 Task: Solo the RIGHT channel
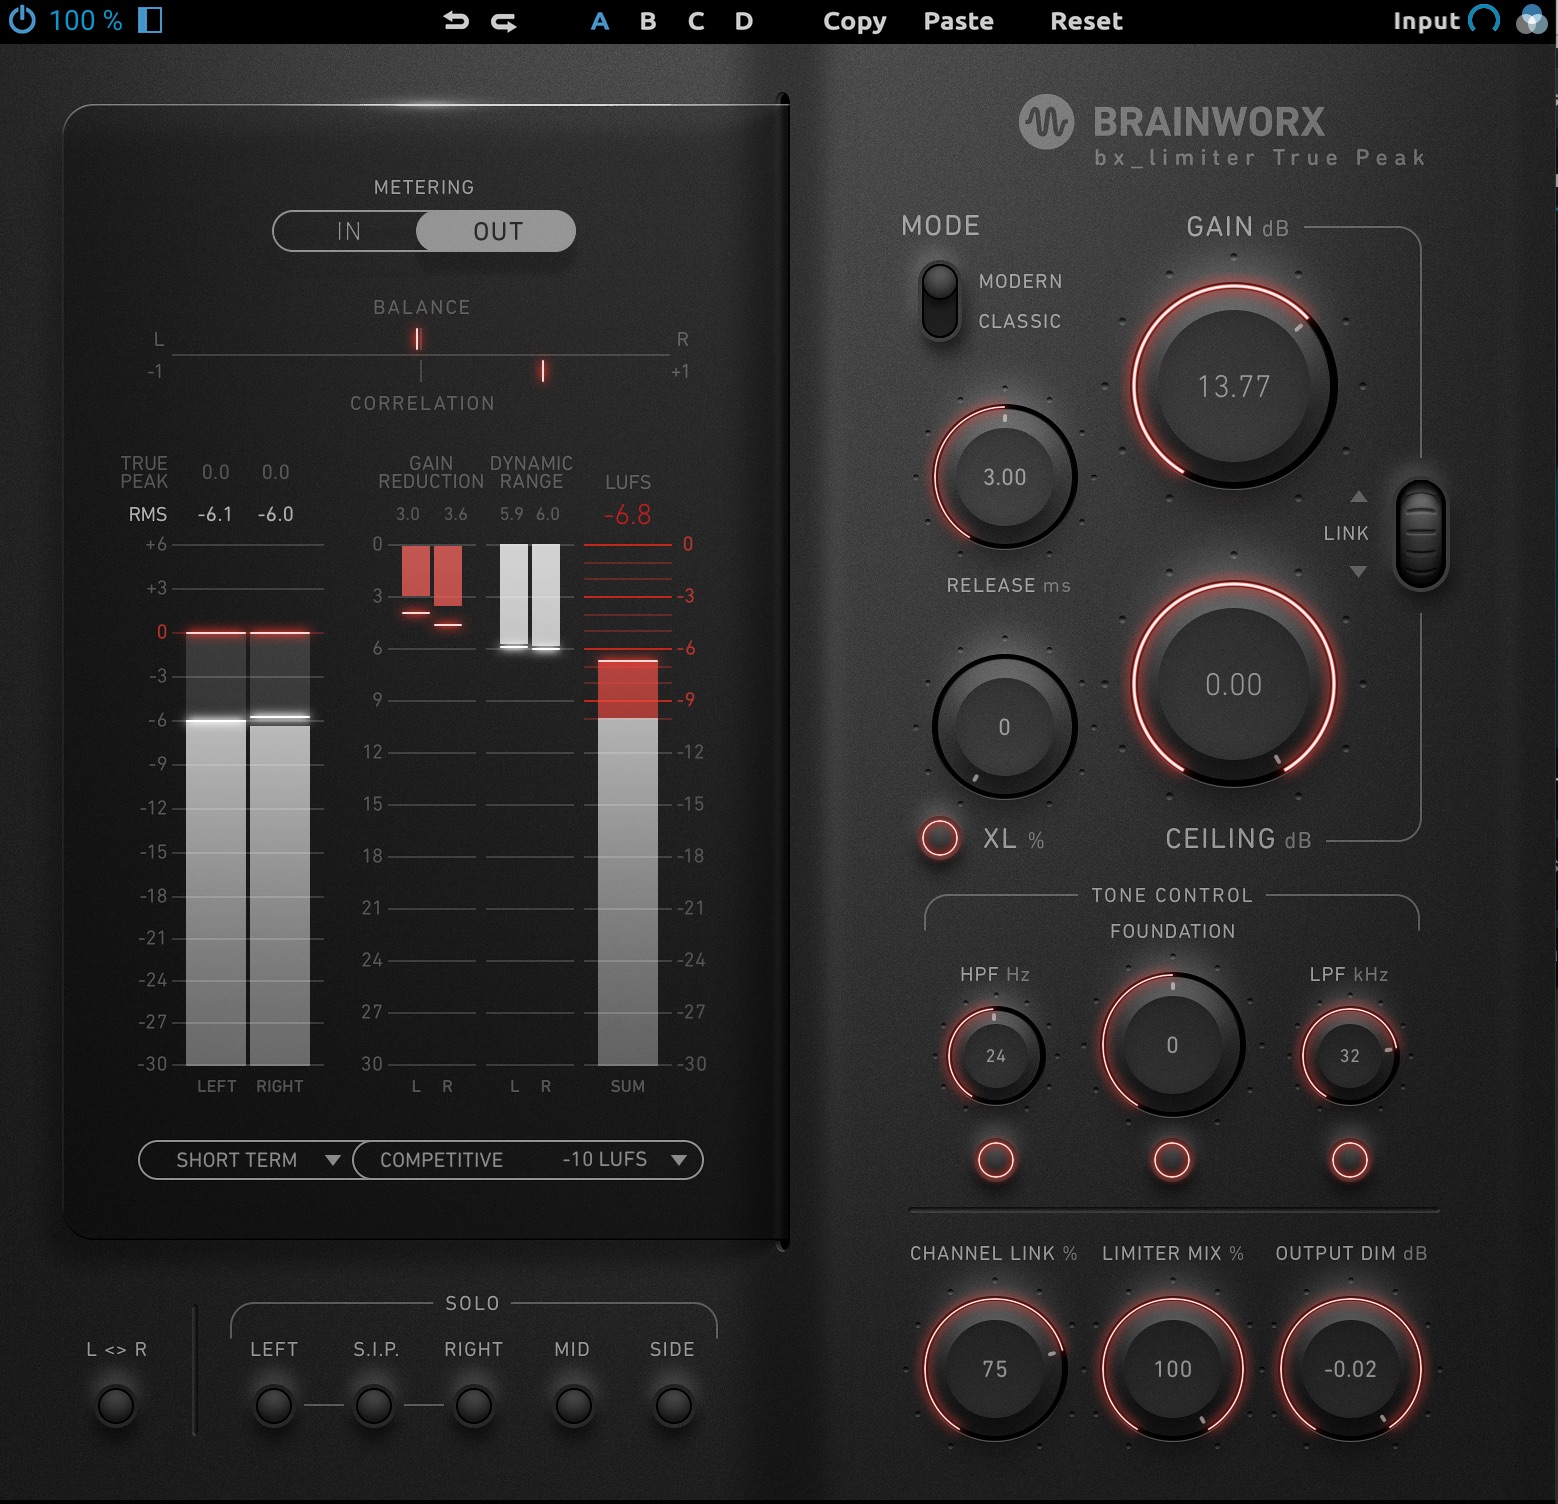(474, 1405)
